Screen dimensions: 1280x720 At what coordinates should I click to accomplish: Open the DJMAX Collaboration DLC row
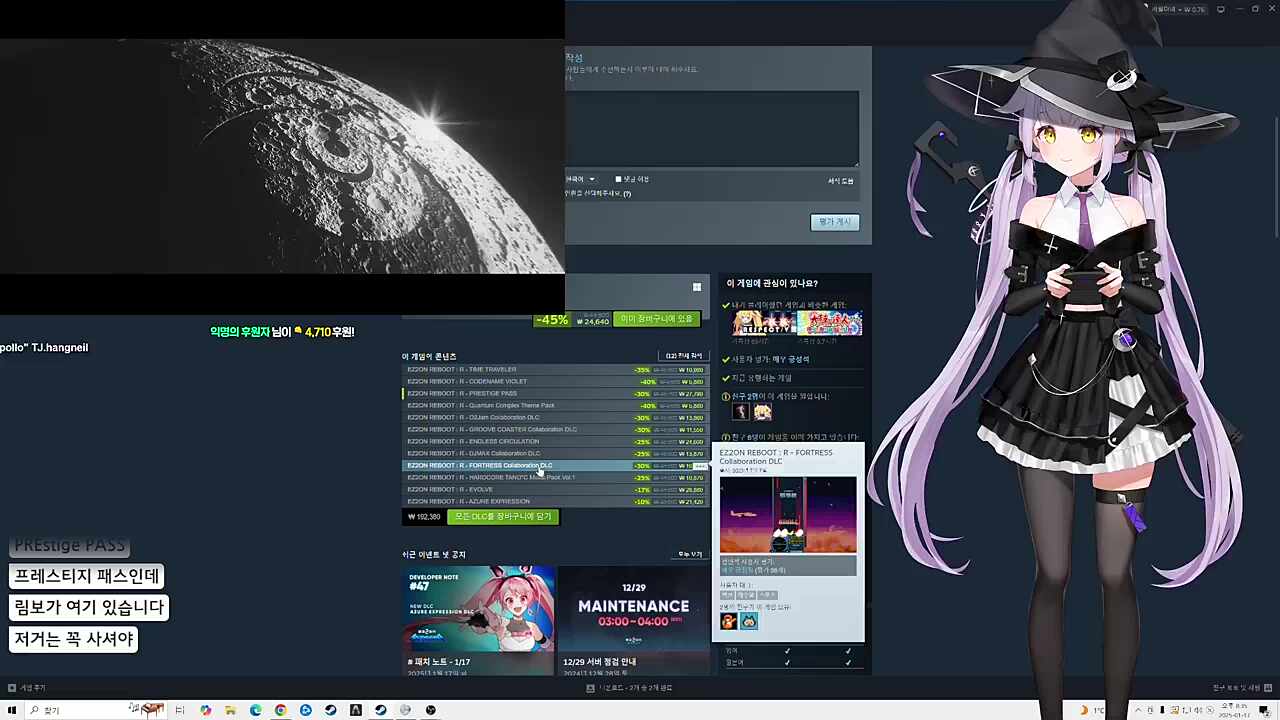(x=554, y=453)
